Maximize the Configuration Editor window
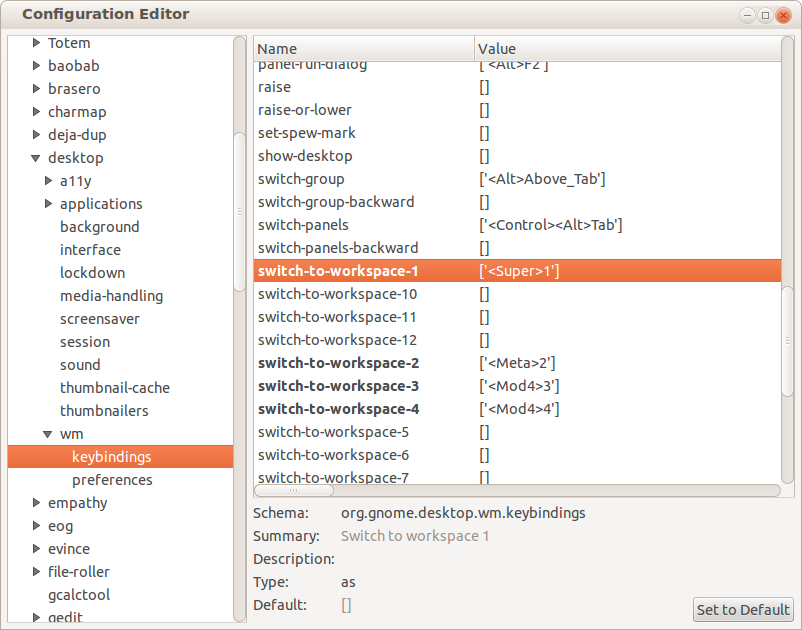The width and height of the screenshot is (802, 630). [765, 15]
